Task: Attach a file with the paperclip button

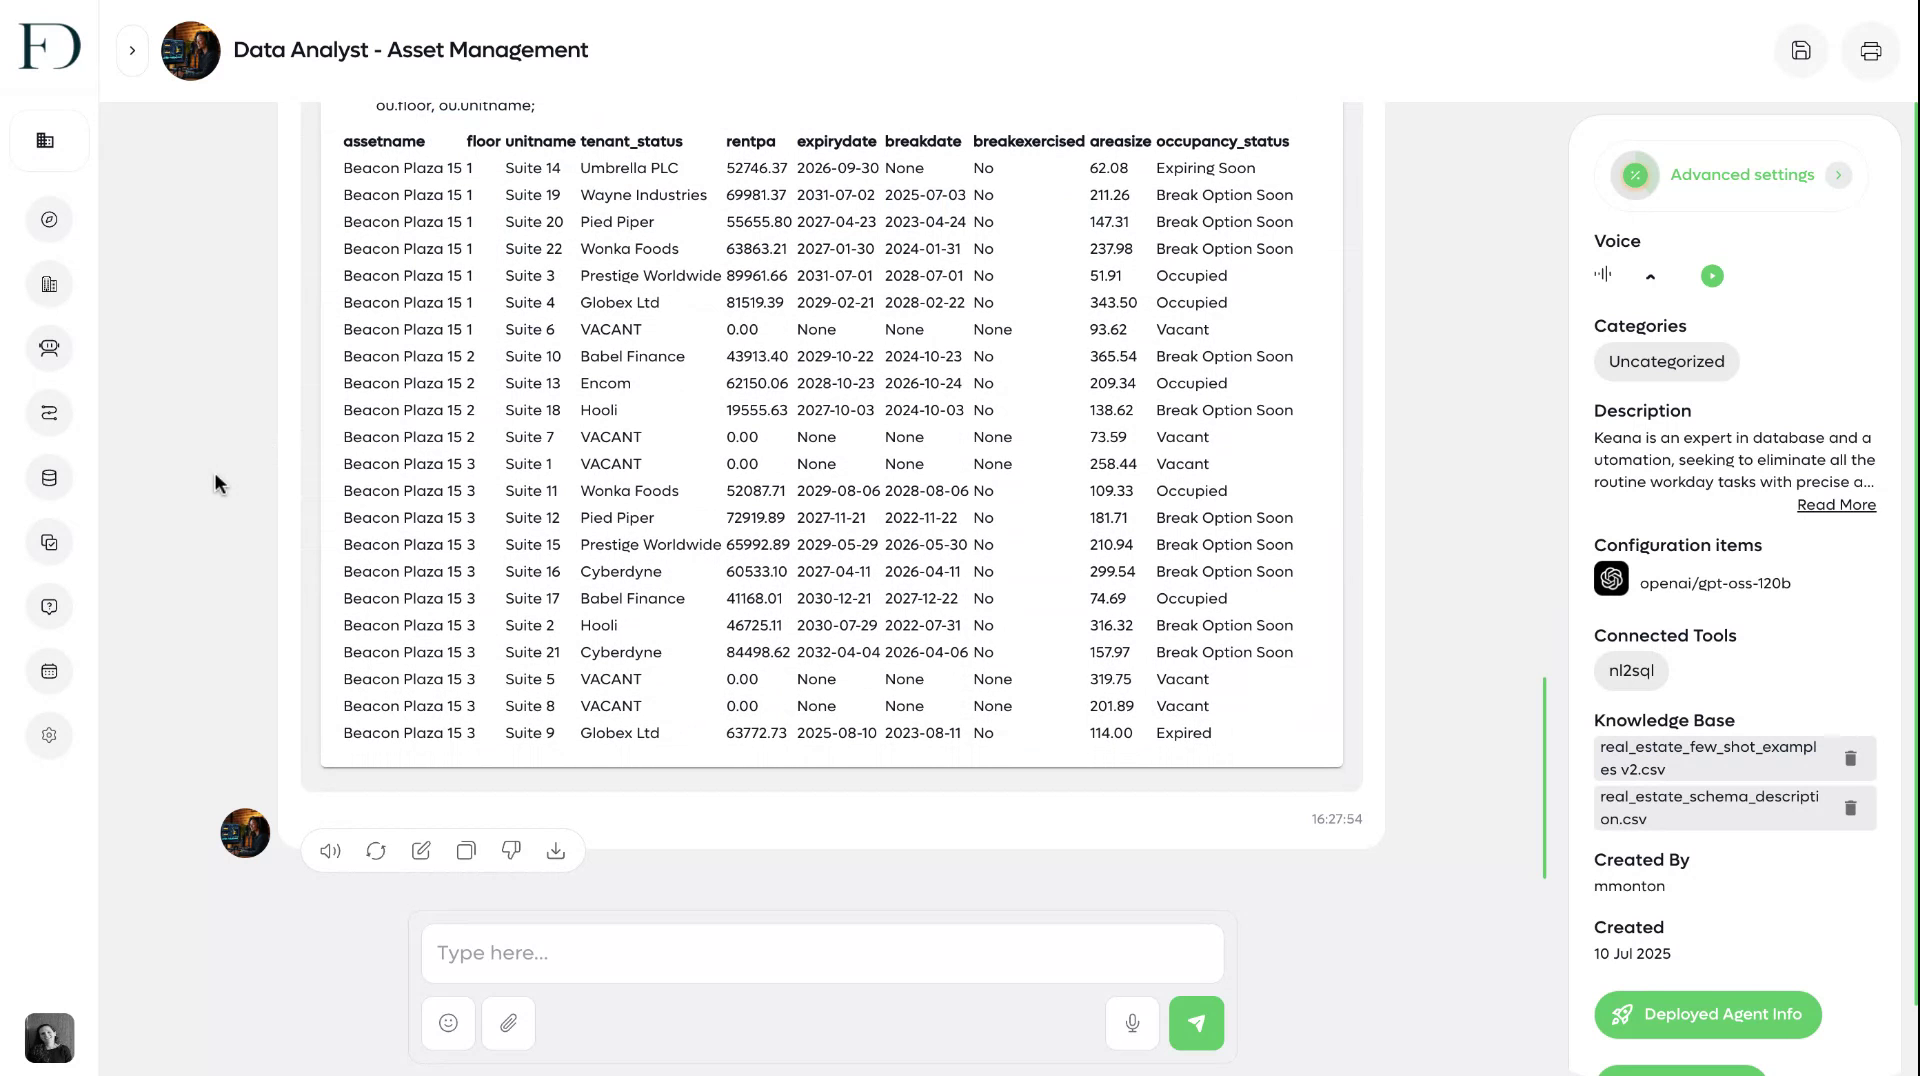Action: (508, 1024)
